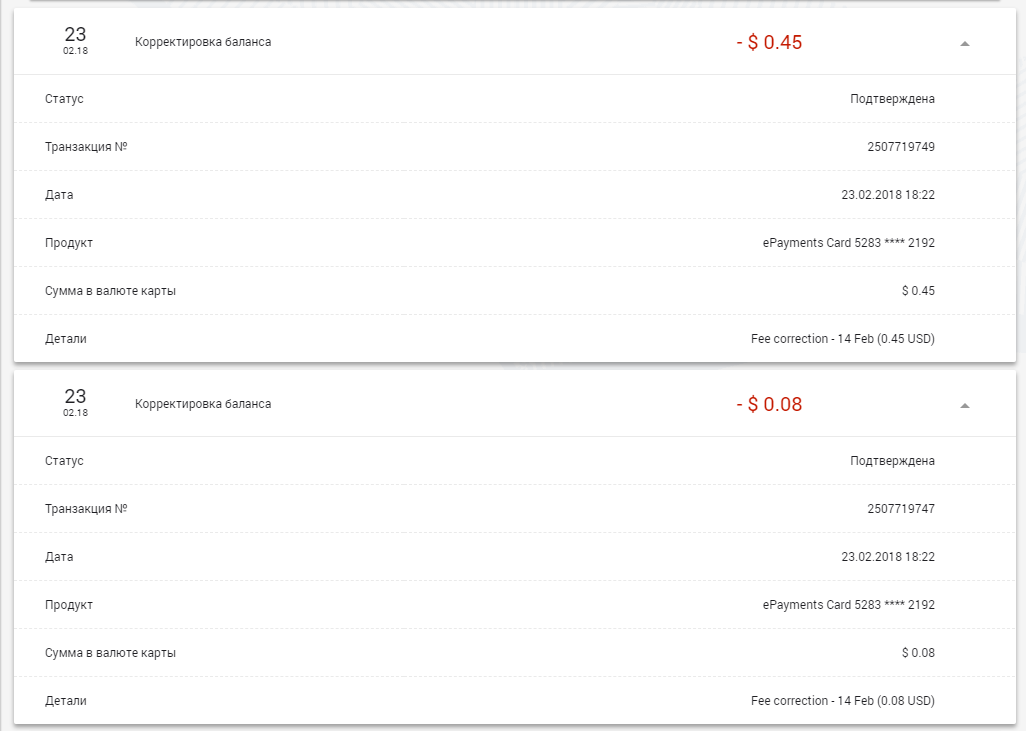Click the 23.02.2018 18:22 date in first transaction
1026x731 pixels.
[x=888, y=195]
